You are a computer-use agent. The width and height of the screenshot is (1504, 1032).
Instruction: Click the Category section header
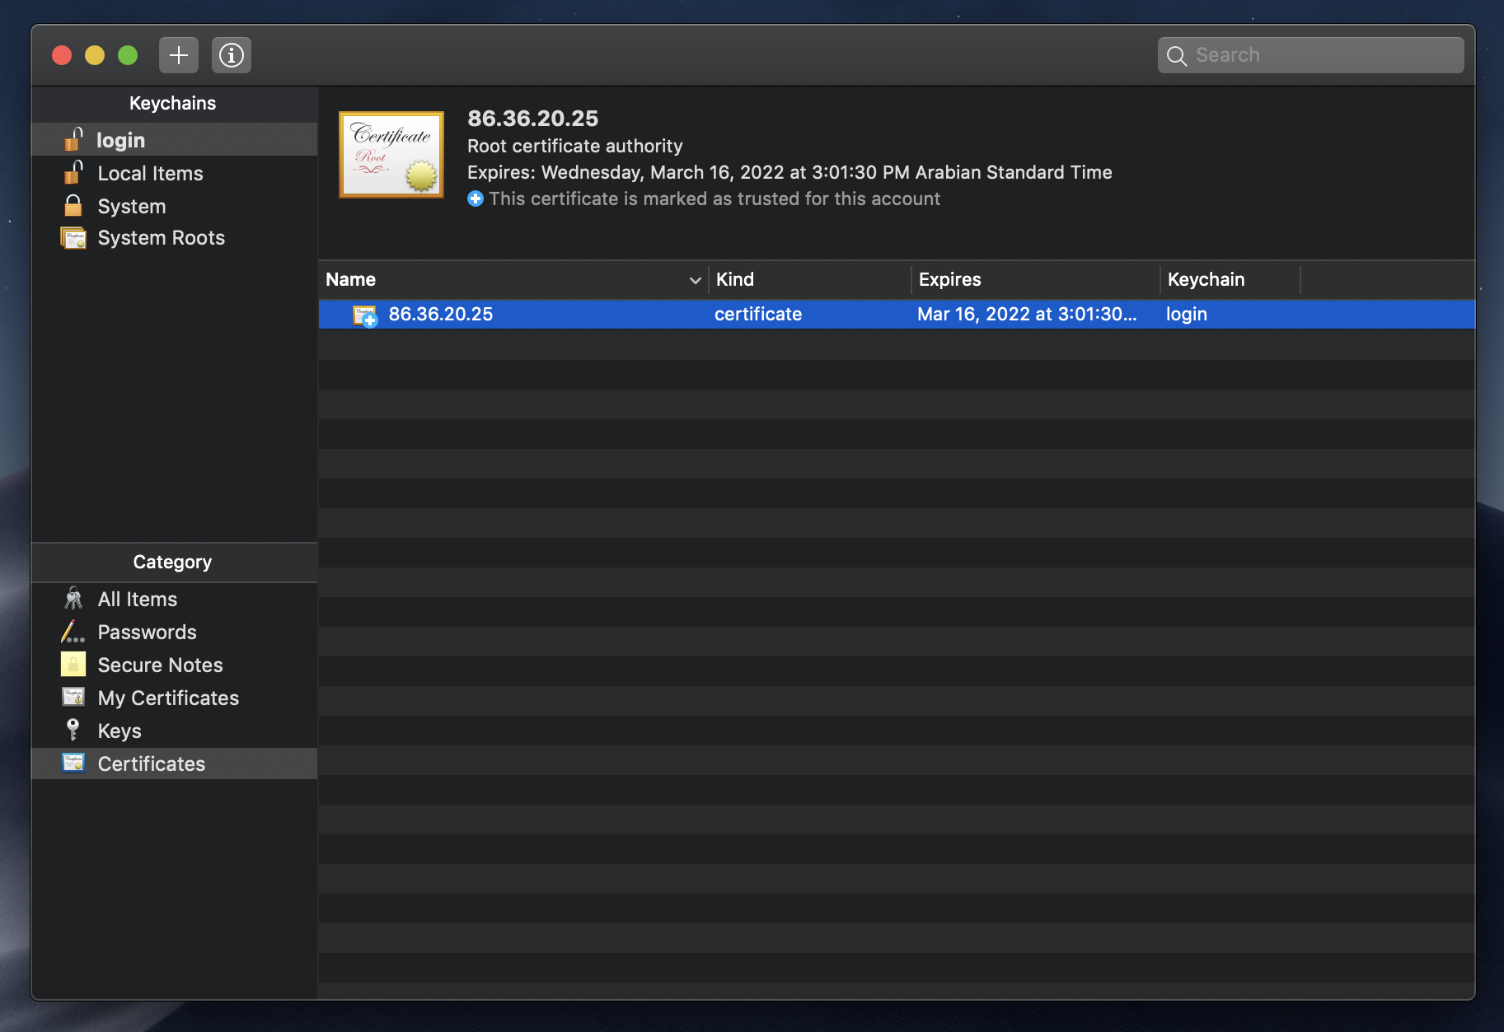coord(173,562)
